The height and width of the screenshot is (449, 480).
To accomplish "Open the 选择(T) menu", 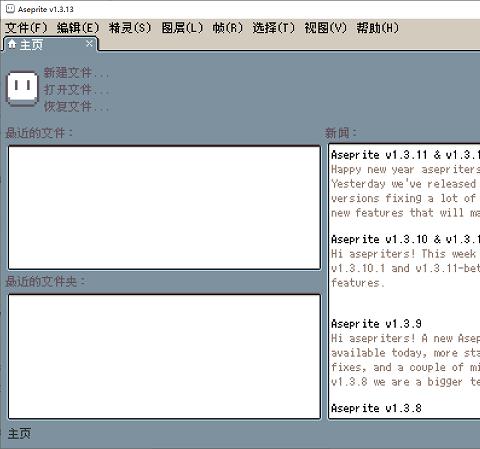I will coord(274,28).
